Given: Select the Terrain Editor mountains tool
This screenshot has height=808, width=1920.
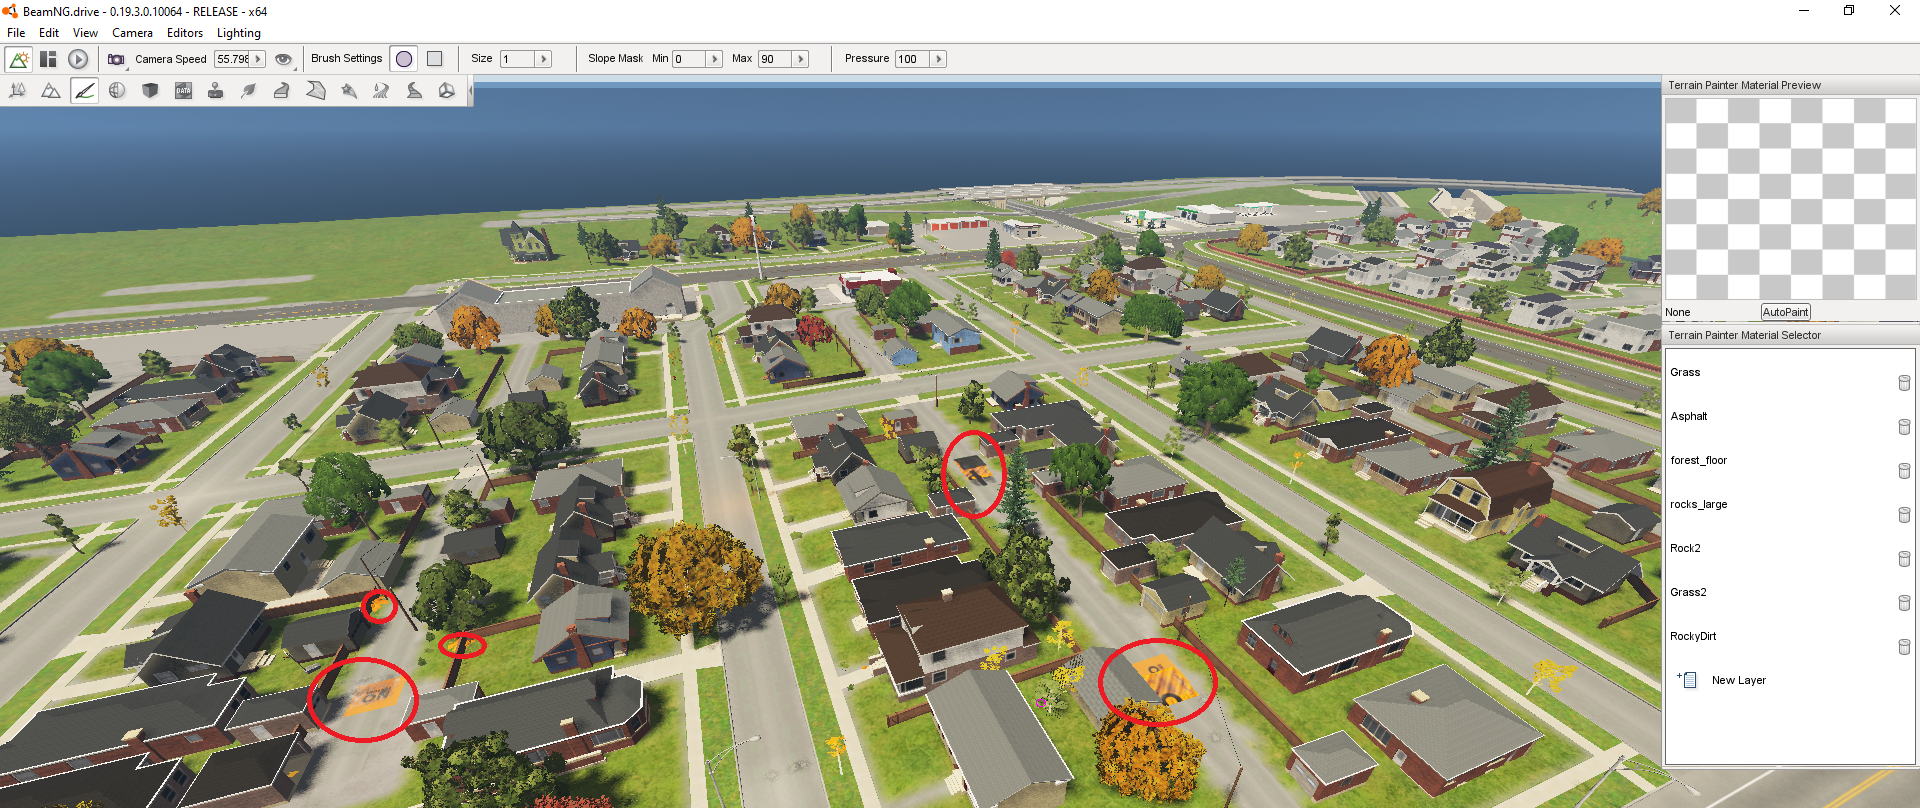Looking at the screenshot, I should 50,91.
